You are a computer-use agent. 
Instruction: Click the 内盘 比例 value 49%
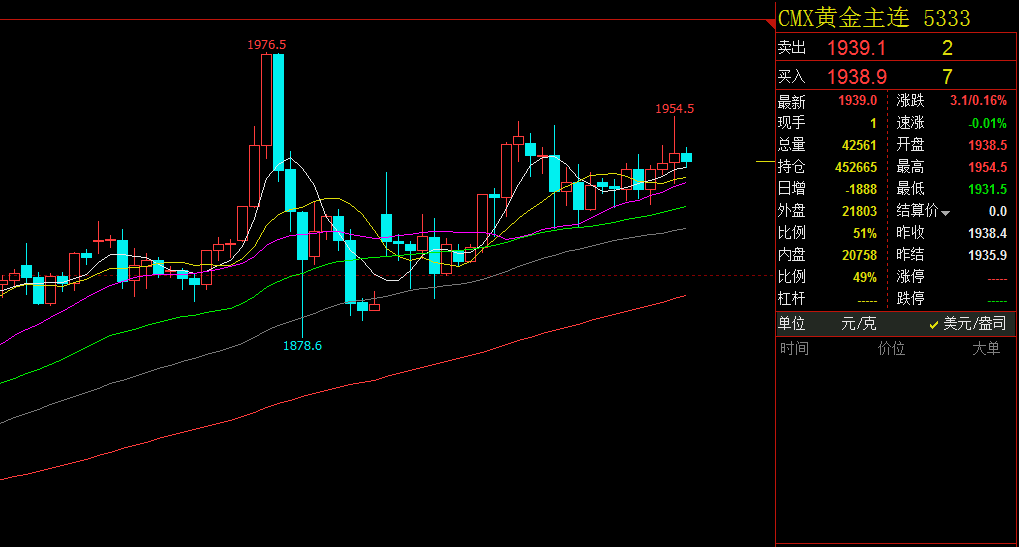pyautogui.click(x=864, y=277)
